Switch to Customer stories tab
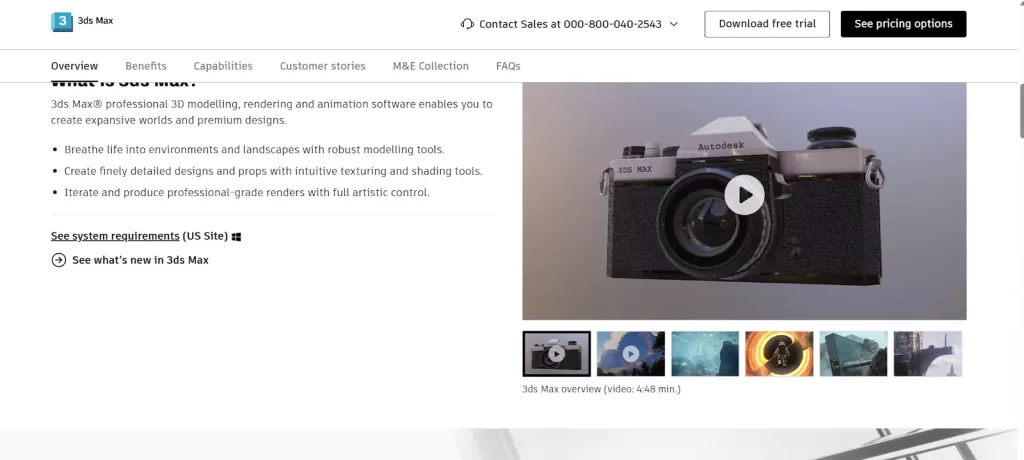This screenshot has height=460, width=1024. (323, 66)
